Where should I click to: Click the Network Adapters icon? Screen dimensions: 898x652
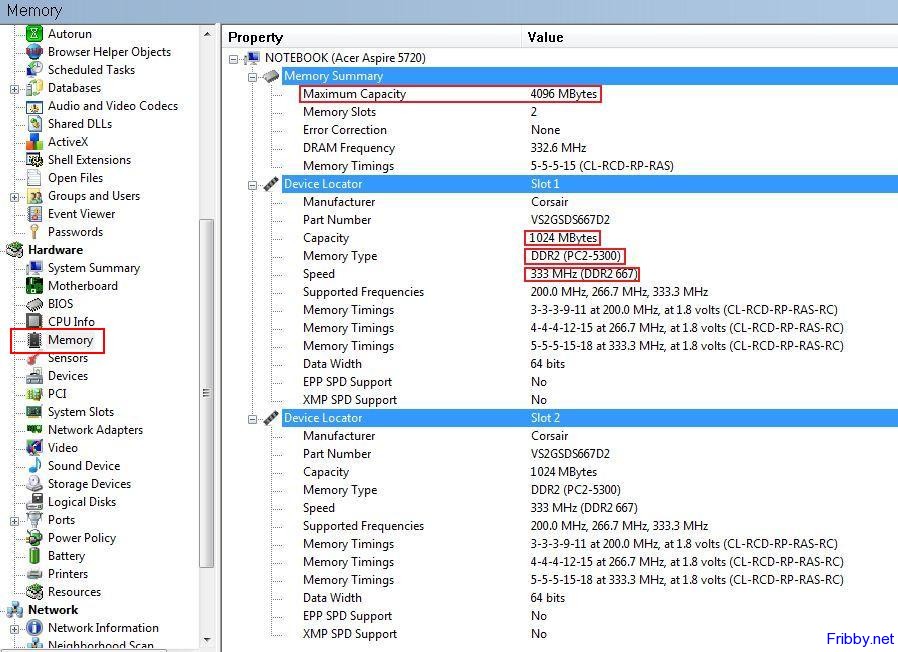[34, 430]
